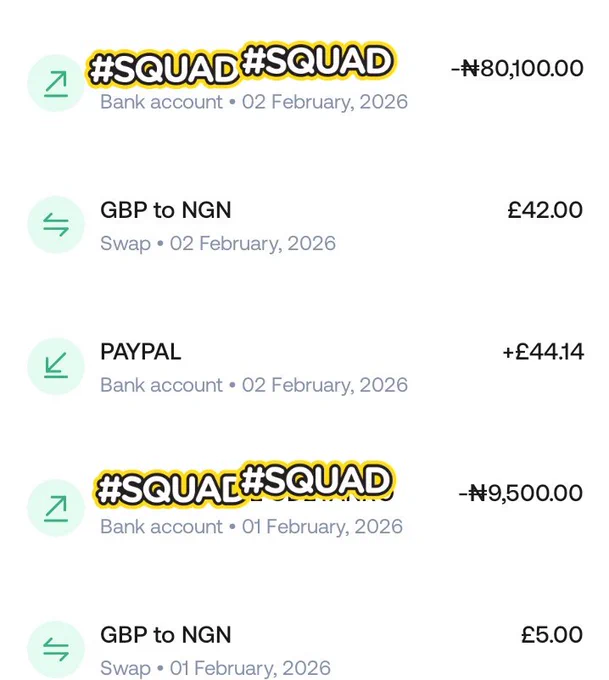Tap the outgoing arrow icon for ₦9,500.00 transfer
Image resolution: width=609 pixels, height=680 pixels.
[56, 508]
